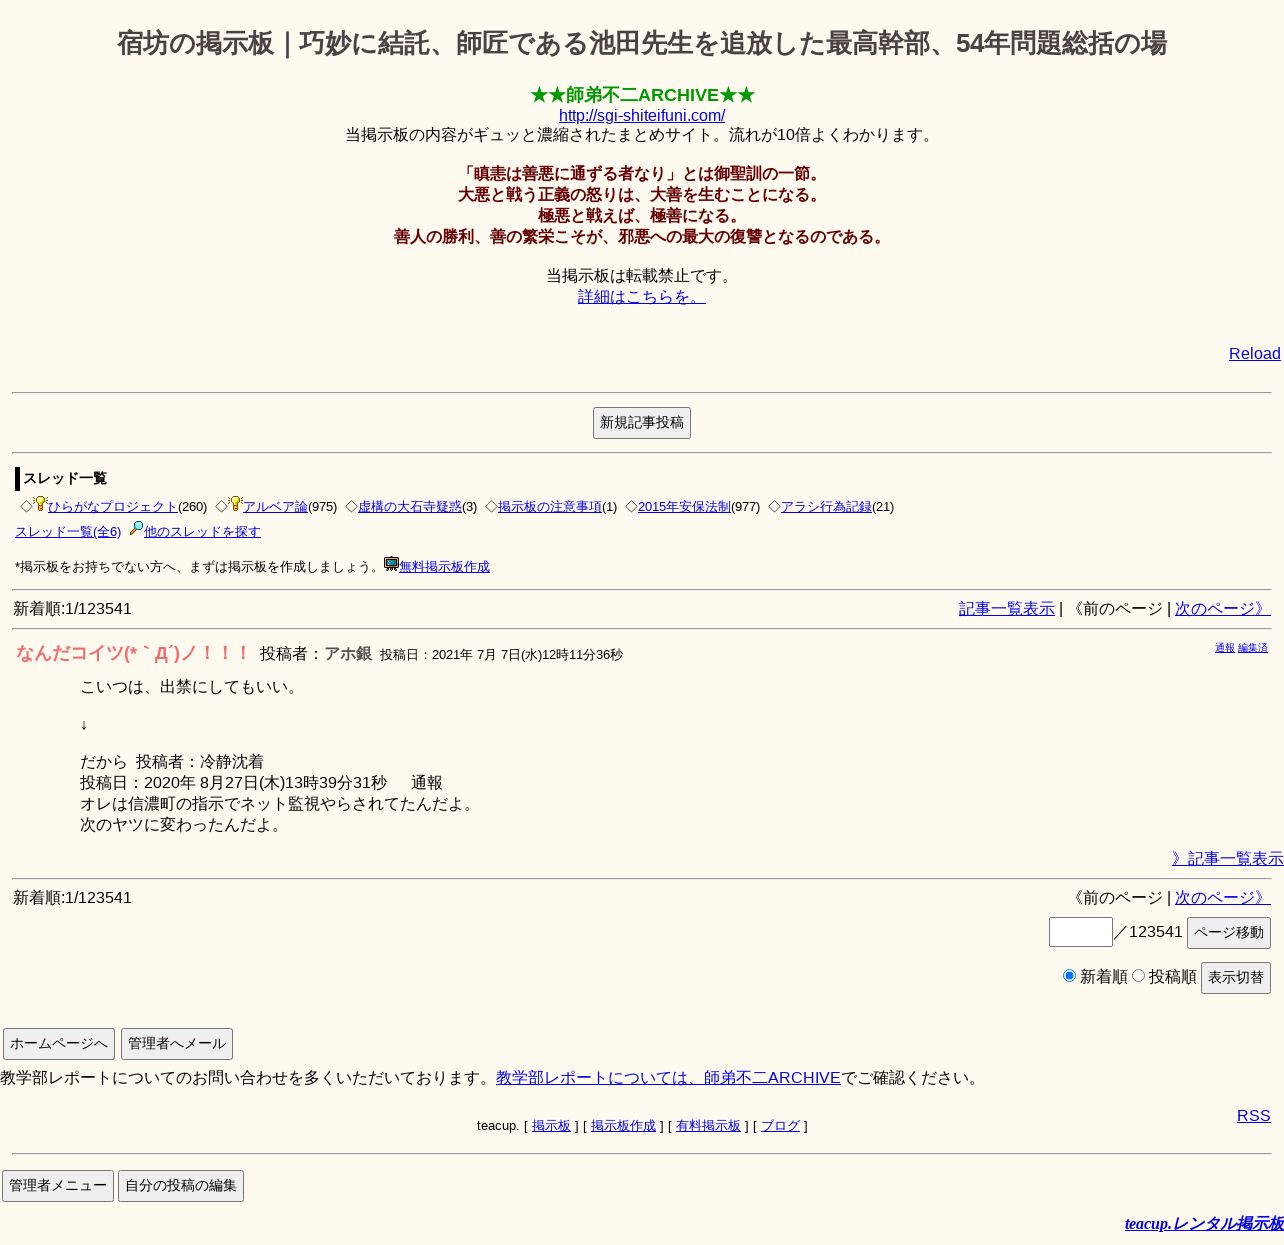Click the quoted line 投稿者：冷静沈着
Screen dimensions: 1284x1245
click(x=200, y=762)
